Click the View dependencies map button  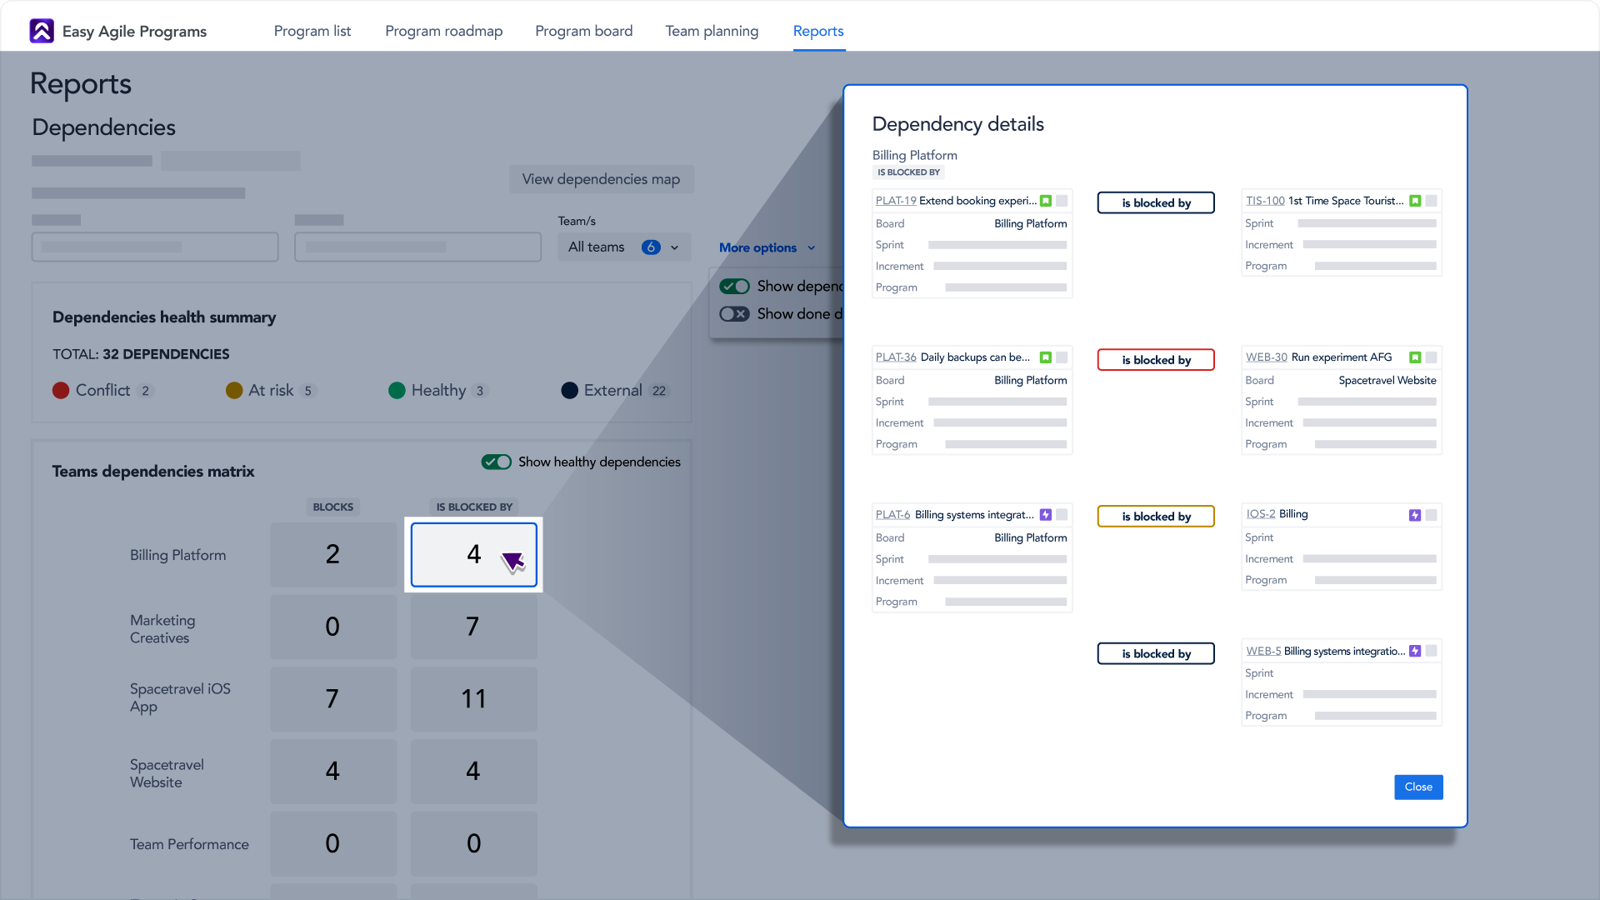tap(601, 179)
